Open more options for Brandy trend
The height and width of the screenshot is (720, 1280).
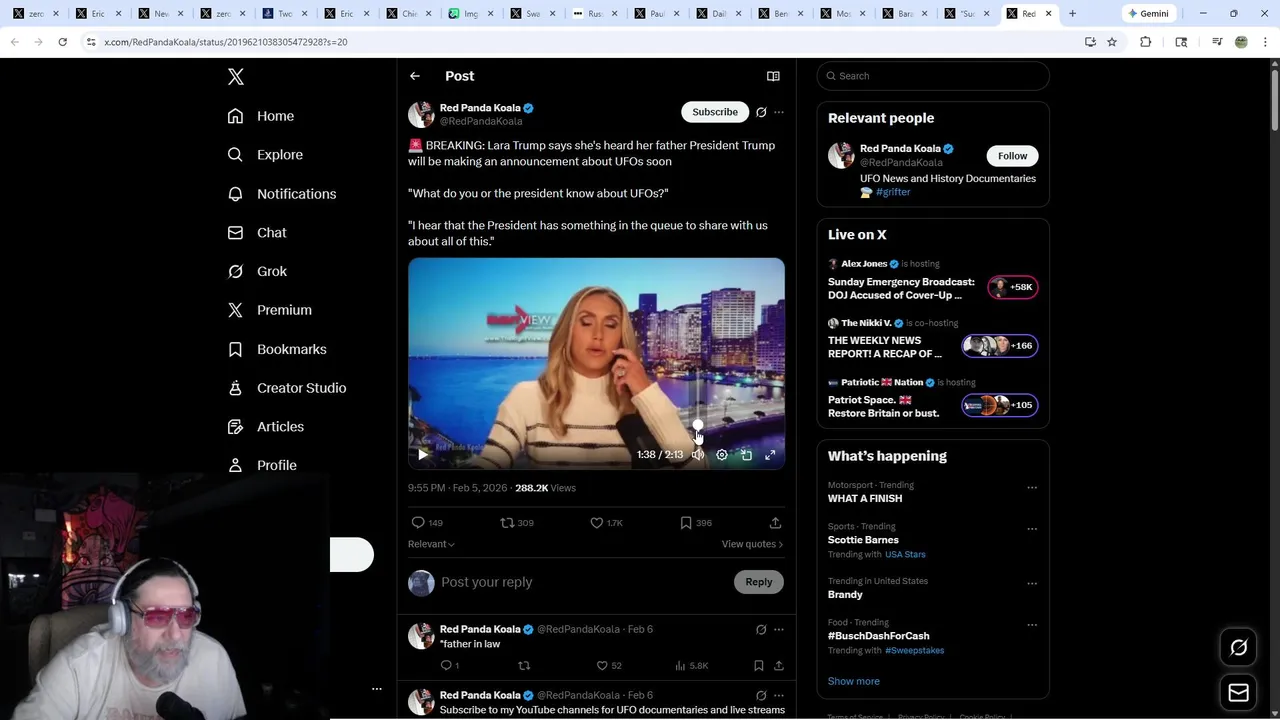pyautogui.click(x=1032, y=584)
